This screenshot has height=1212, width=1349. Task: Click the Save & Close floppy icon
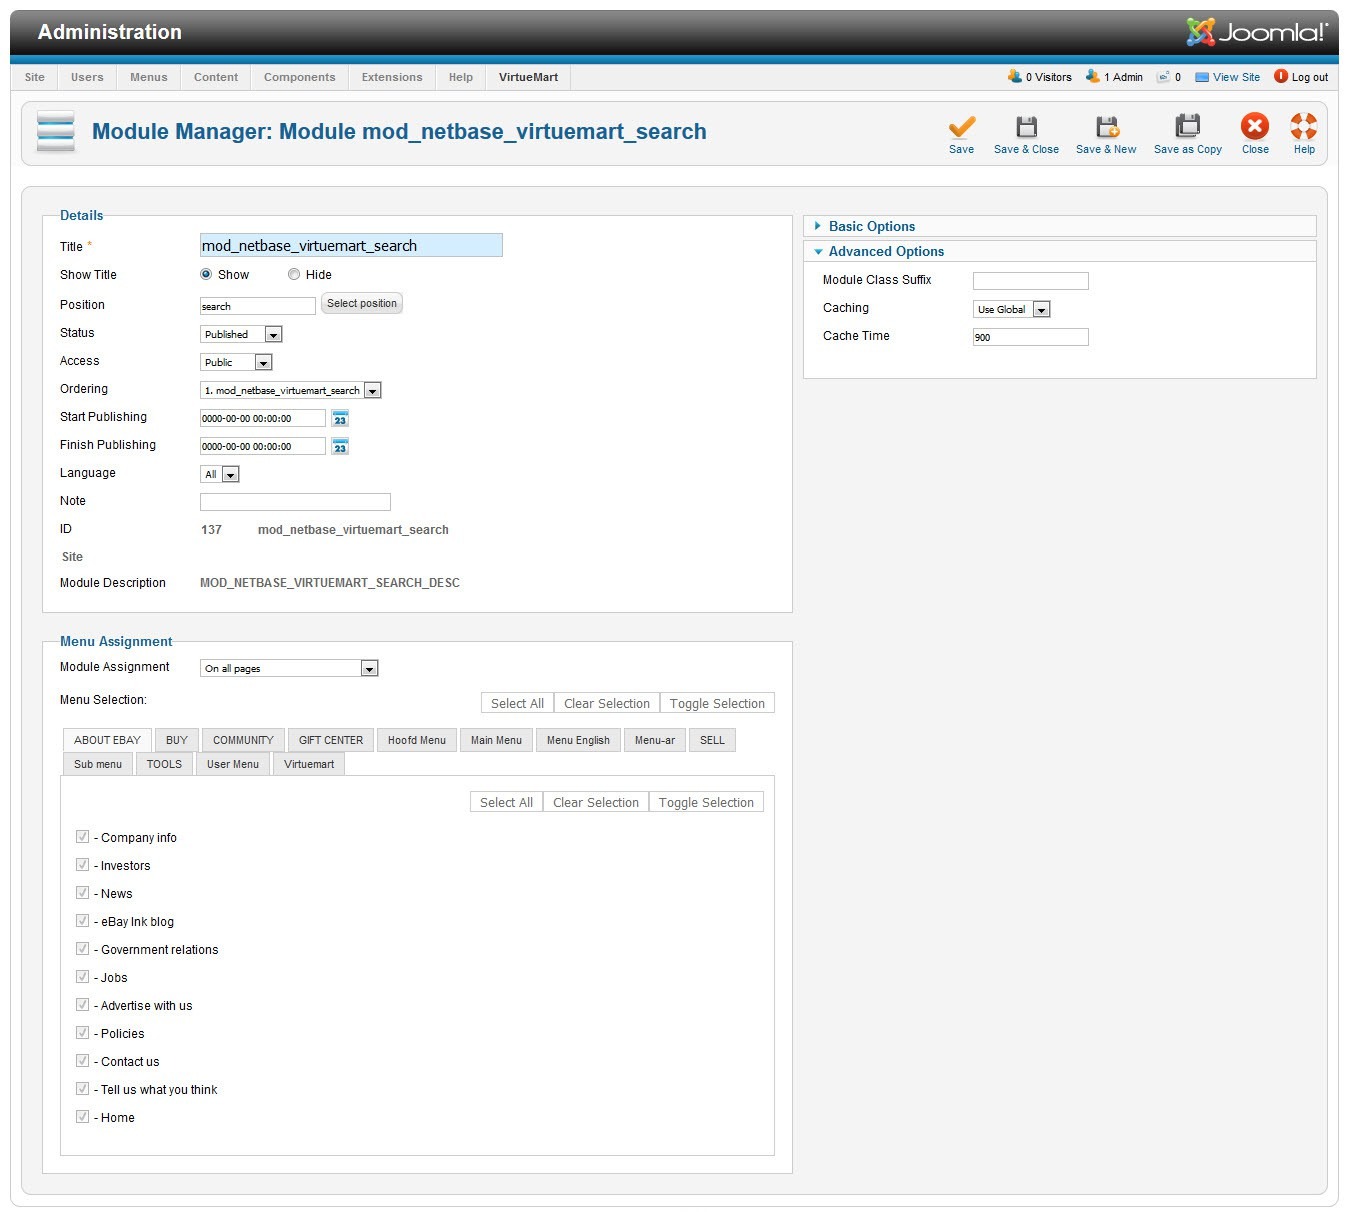pyautogui.click(x=1026, y=127)
